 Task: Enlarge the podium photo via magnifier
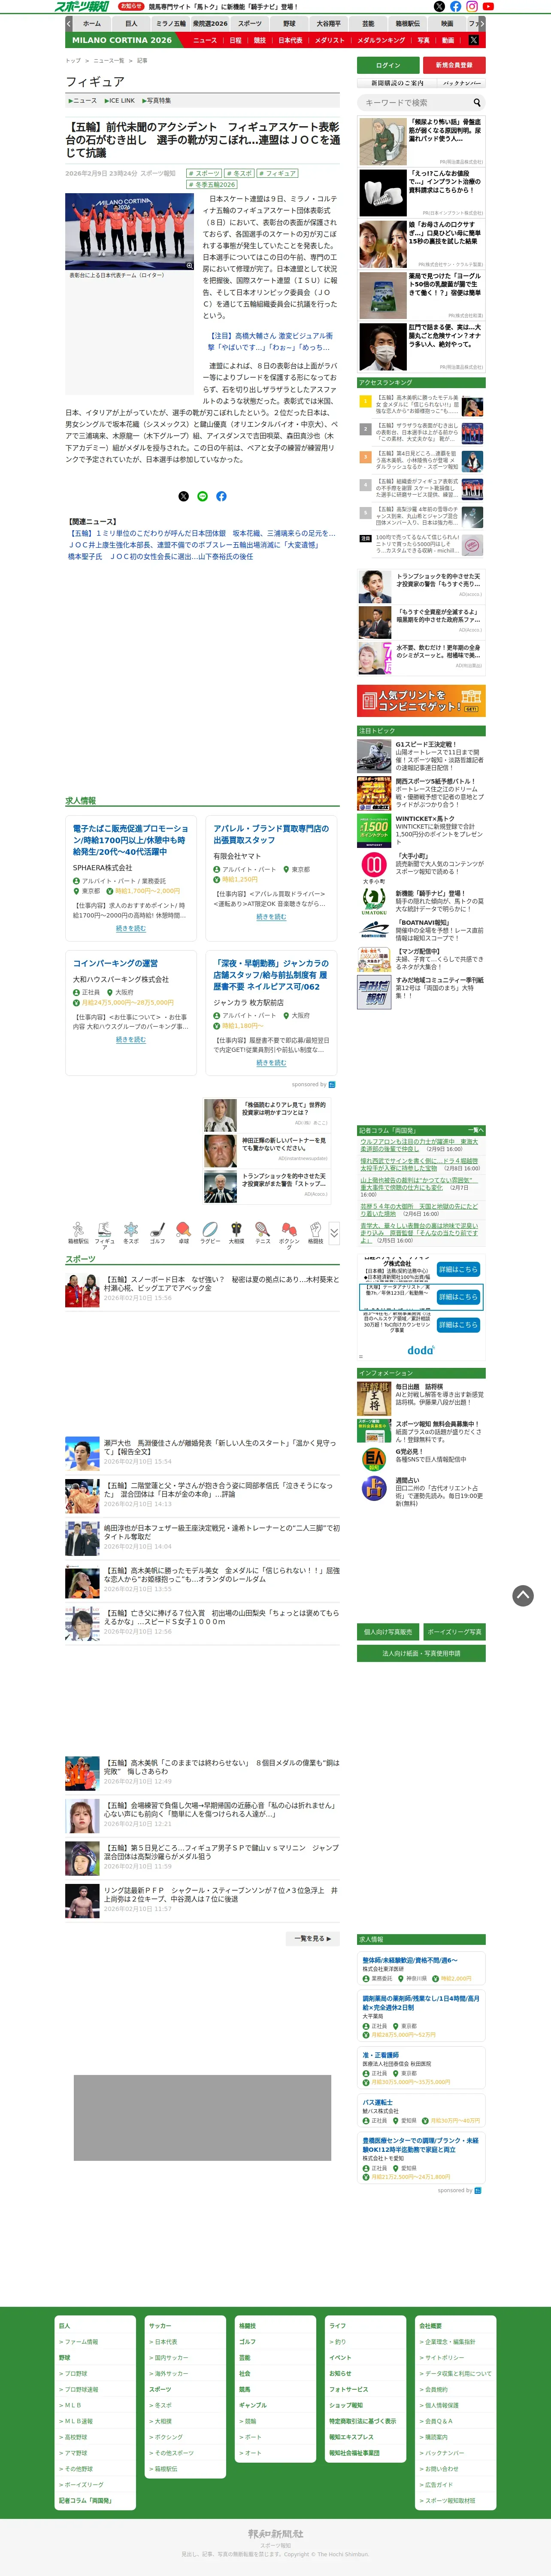pyautogui.click(x=190, y=266)
